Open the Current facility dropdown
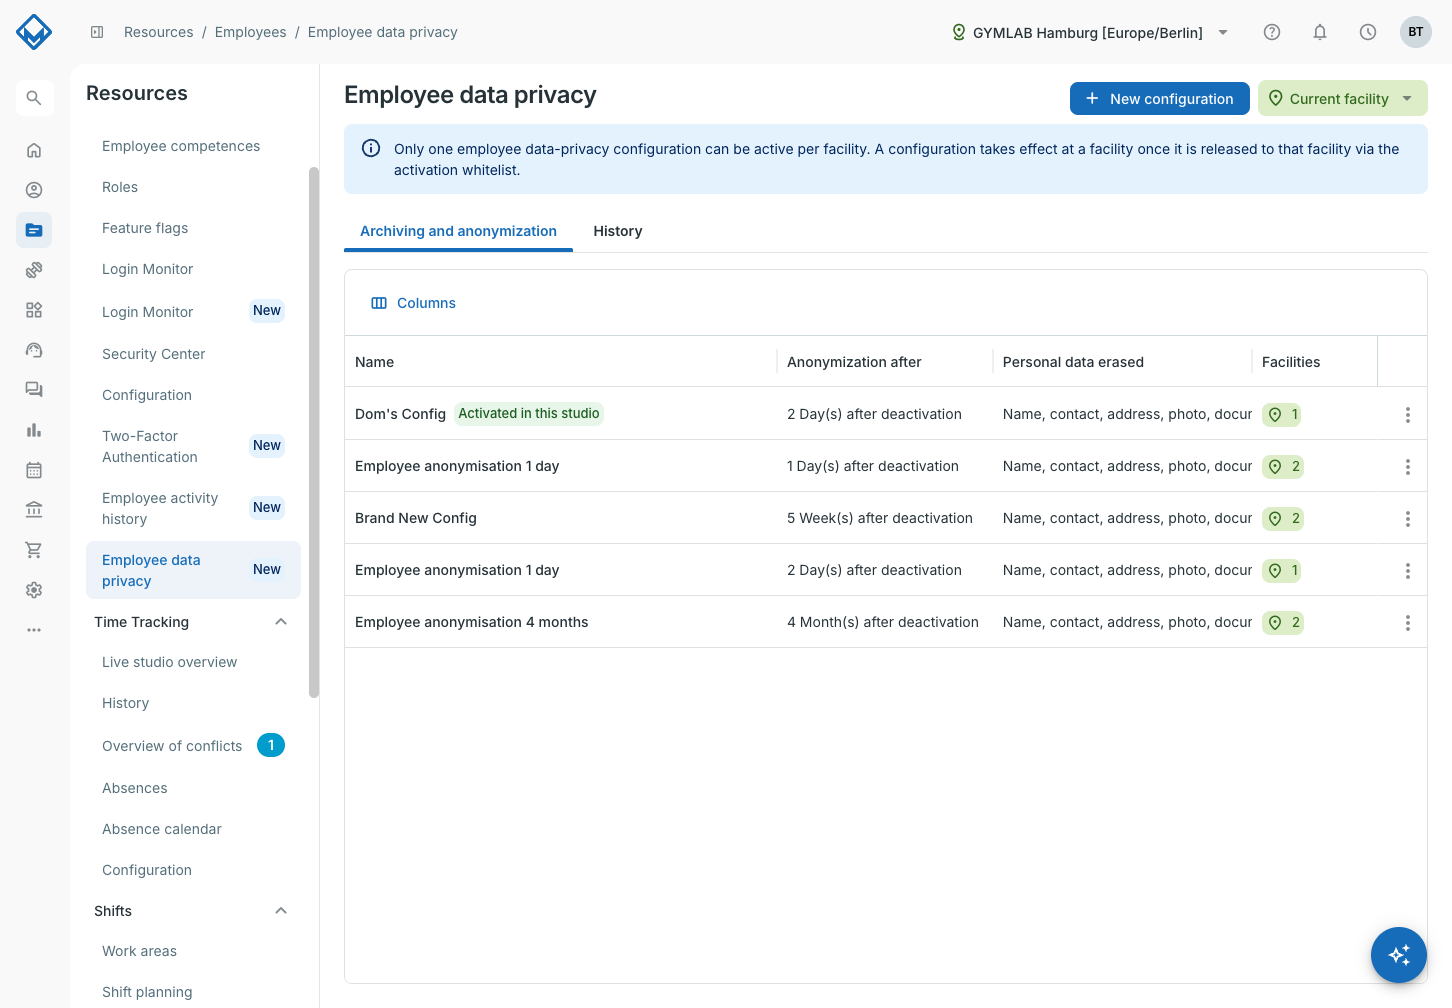 pos(1342,99)
